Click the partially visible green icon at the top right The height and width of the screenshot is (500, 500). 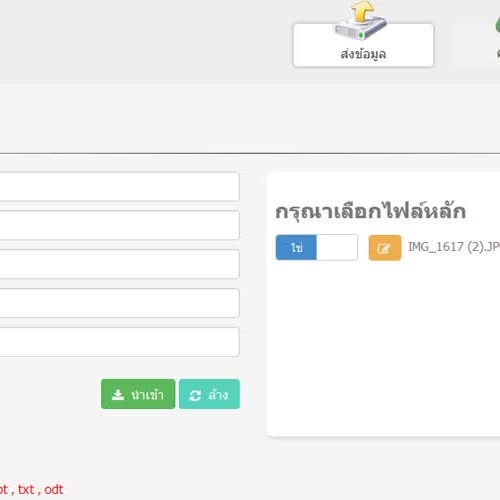[x=498, y=25]
